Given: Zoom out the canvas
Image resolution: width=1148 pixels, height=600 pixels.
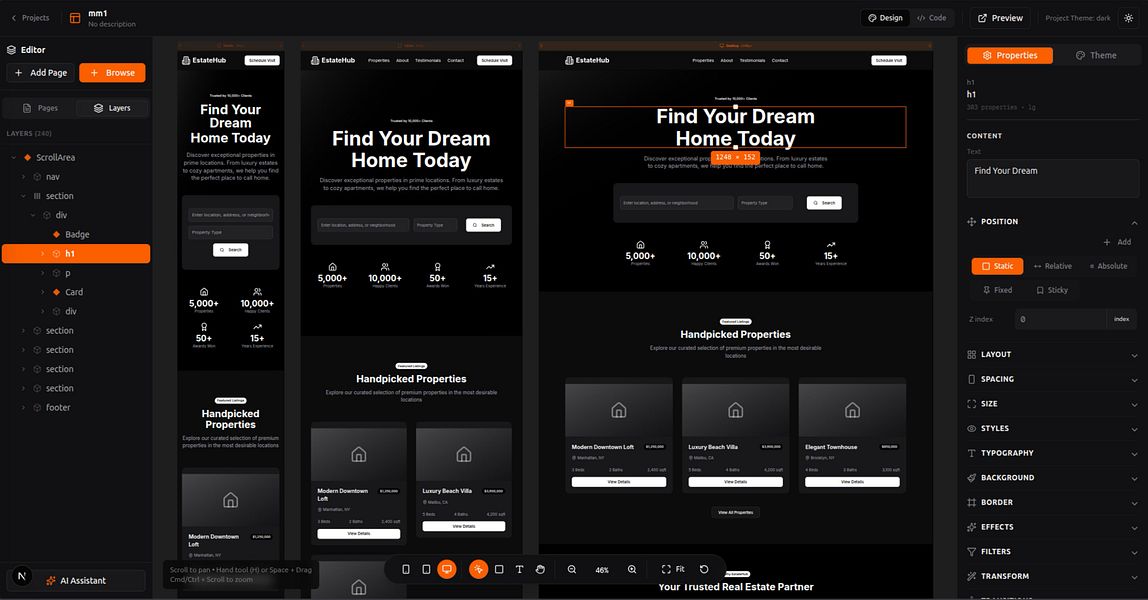Looking at the screenshot, I should 572,569.
